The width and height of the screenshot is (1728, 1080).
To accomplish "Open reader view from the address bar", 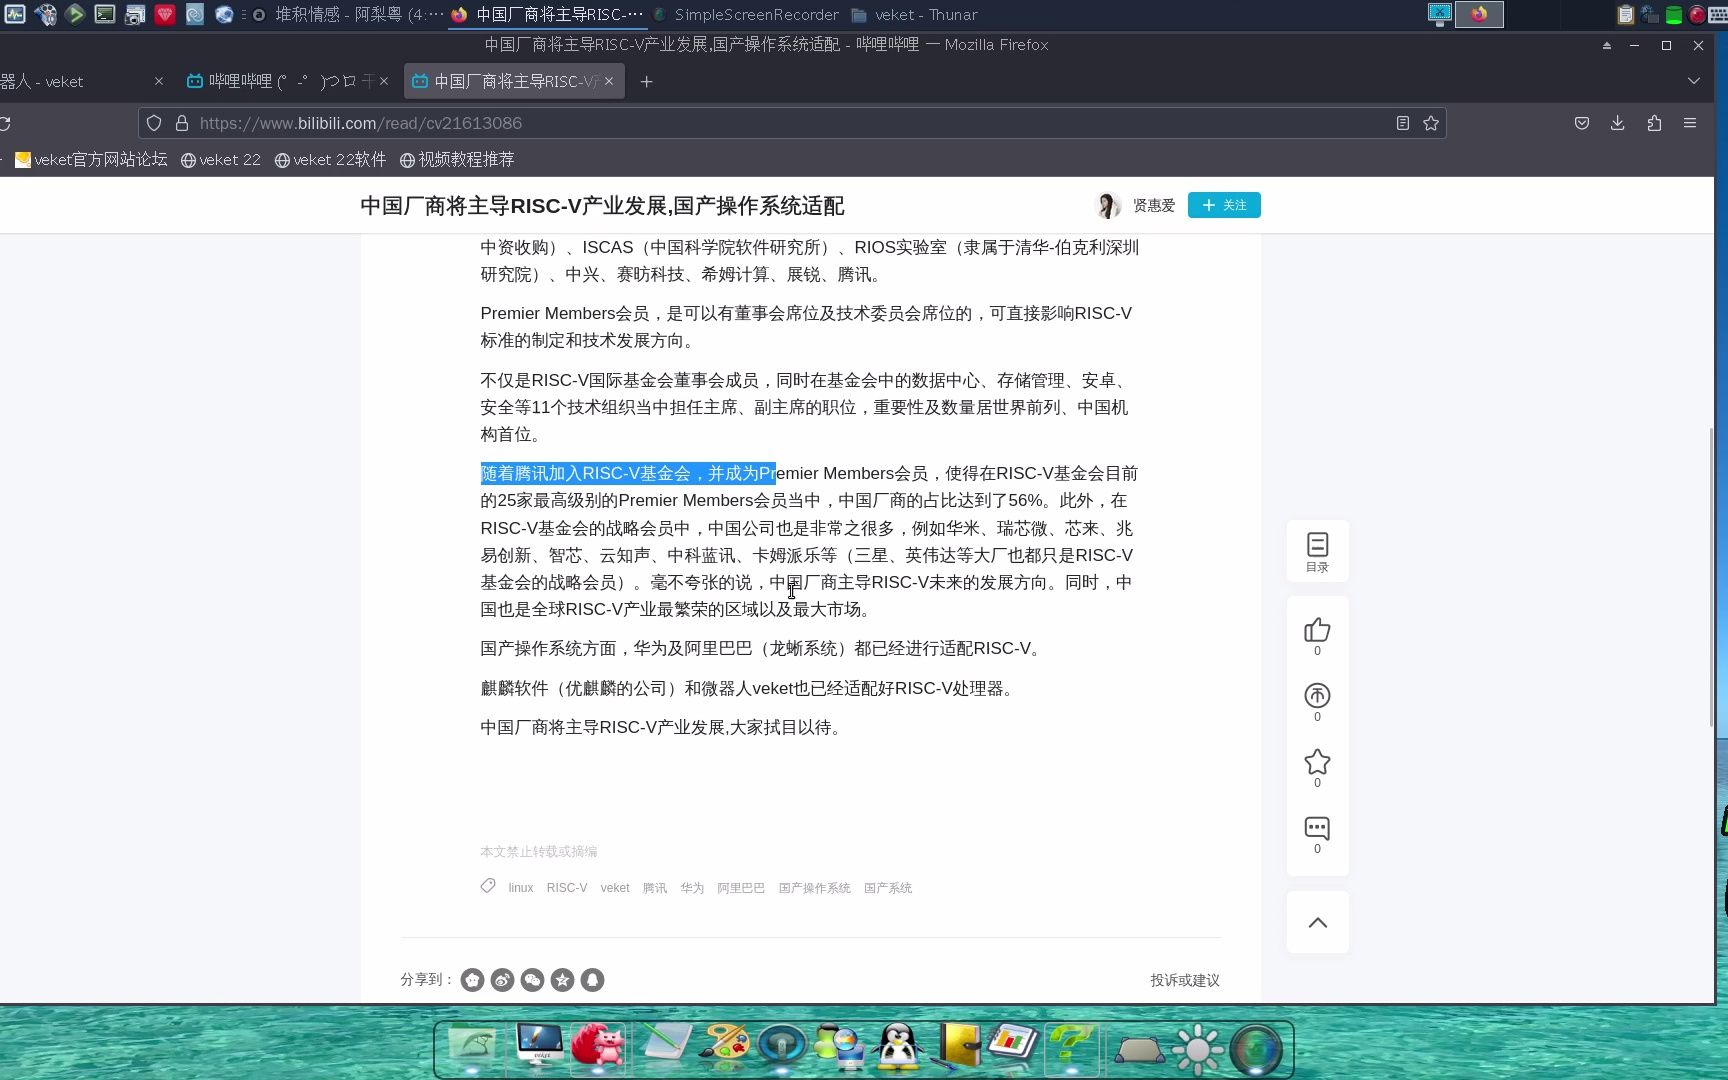I will pos(1402,122).
